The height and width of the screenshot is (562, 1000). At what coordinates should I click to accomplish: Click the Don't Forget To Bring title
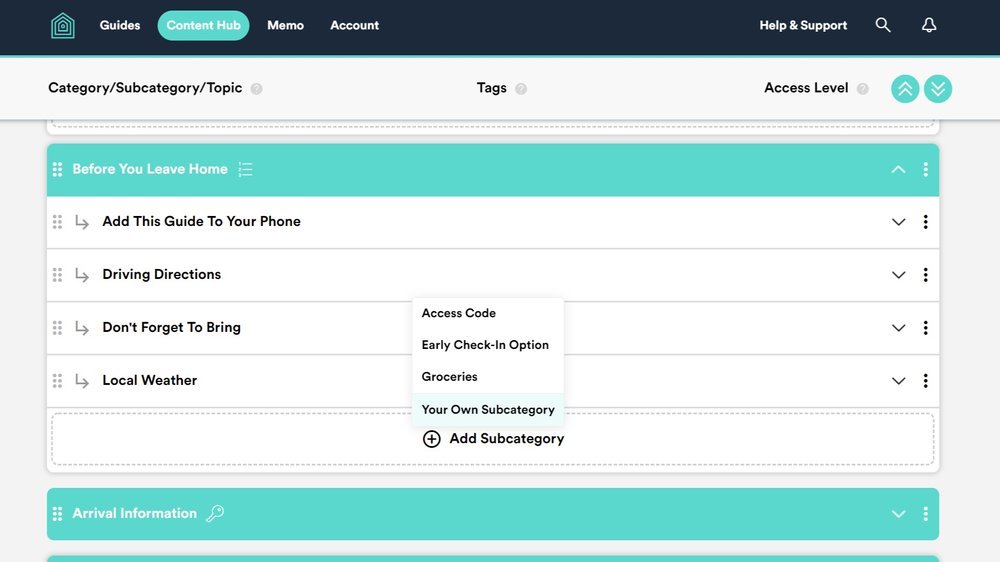click(172, 327)
